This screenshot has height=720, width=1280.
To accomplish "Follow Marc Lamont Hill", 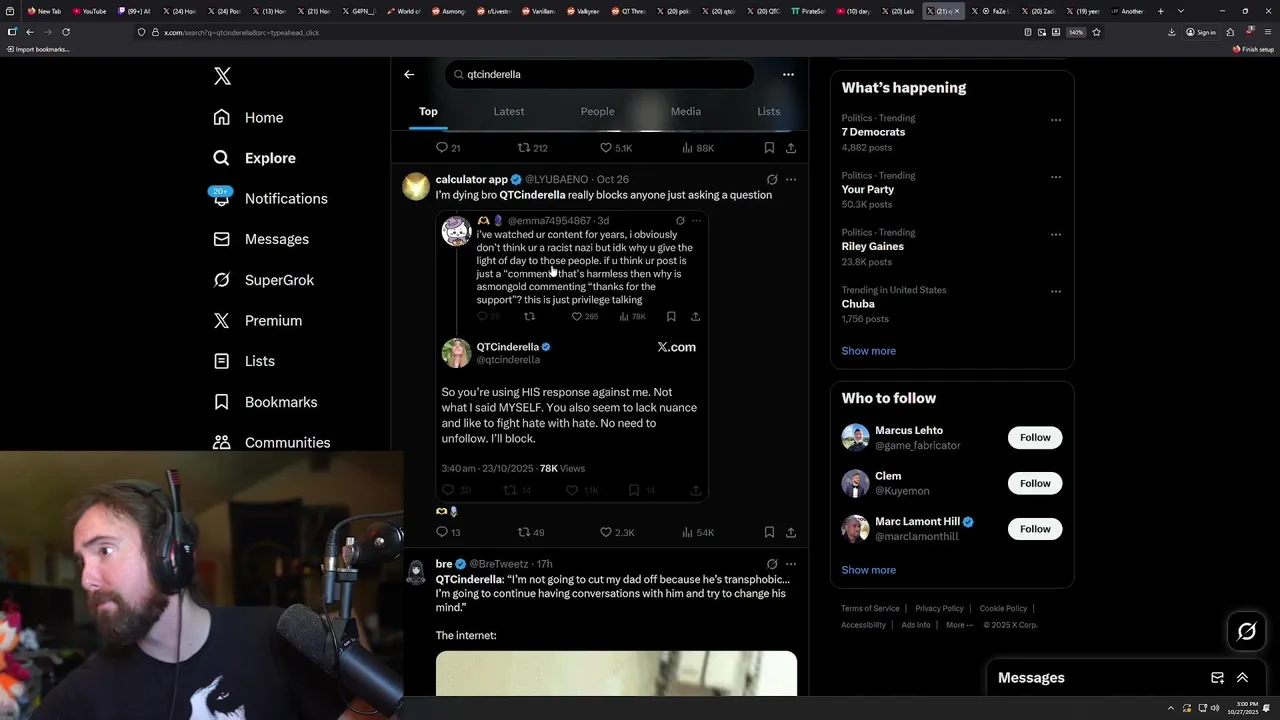I will [1035, 529].
